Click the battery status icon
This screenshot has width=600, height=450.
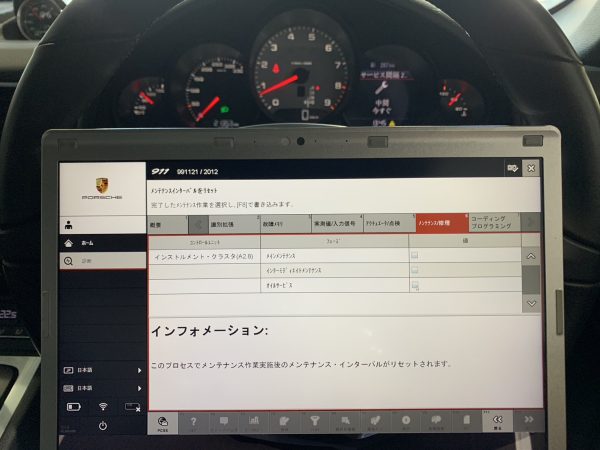click(73, 407)
